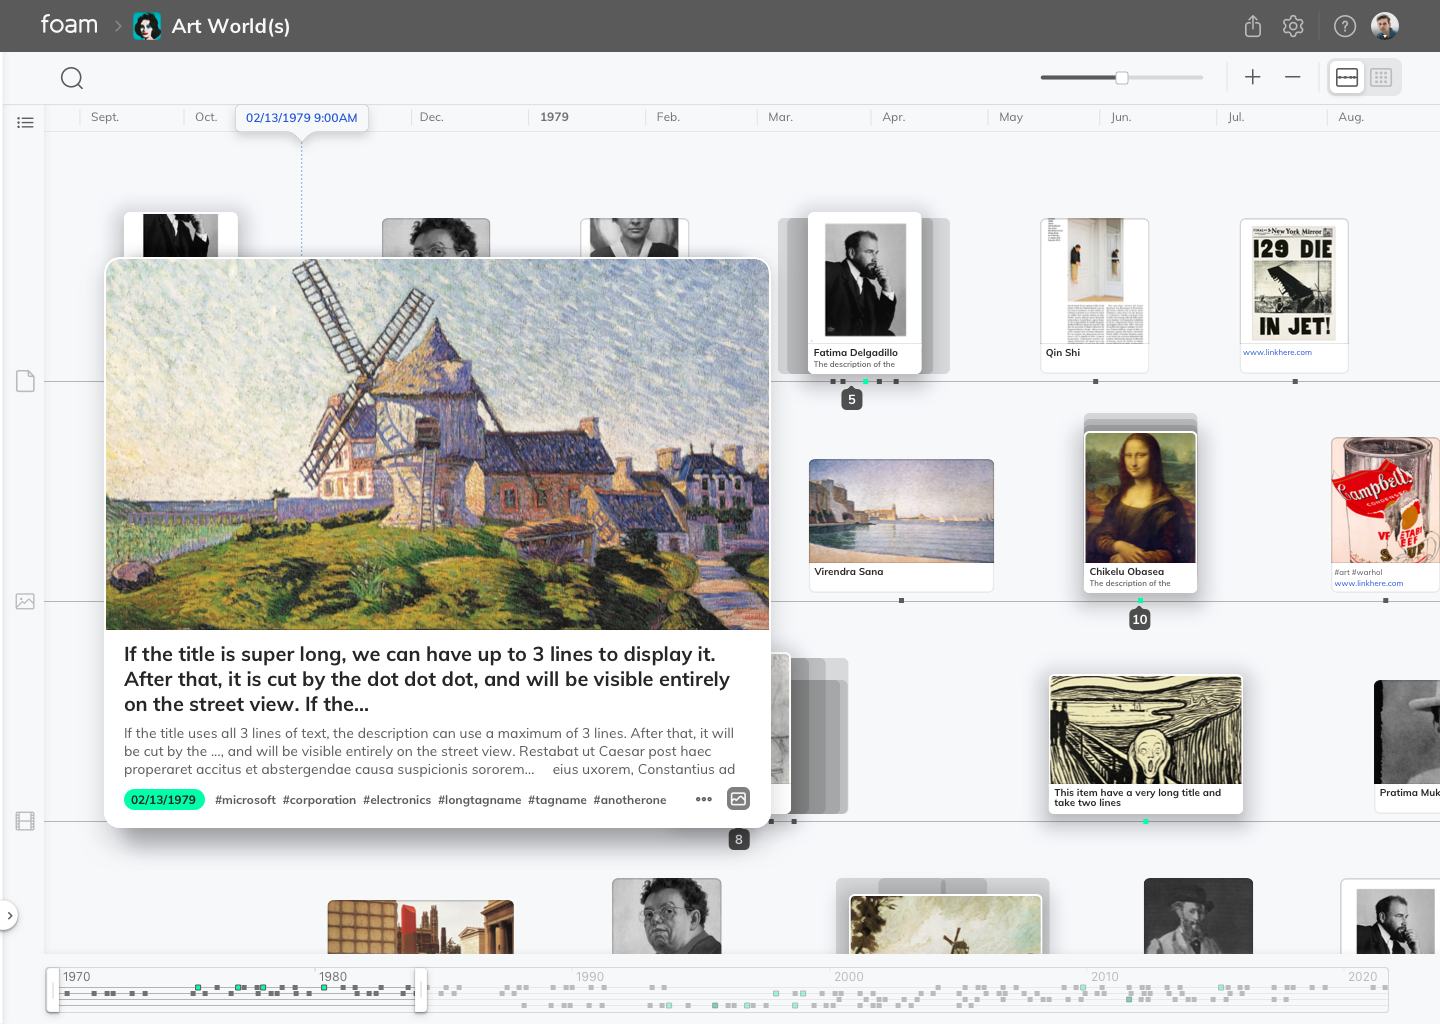Image resolution: width=1440 pixels, height=1024 pixels.
Task: Click the Jun. month label
Action: point(1121,117)
